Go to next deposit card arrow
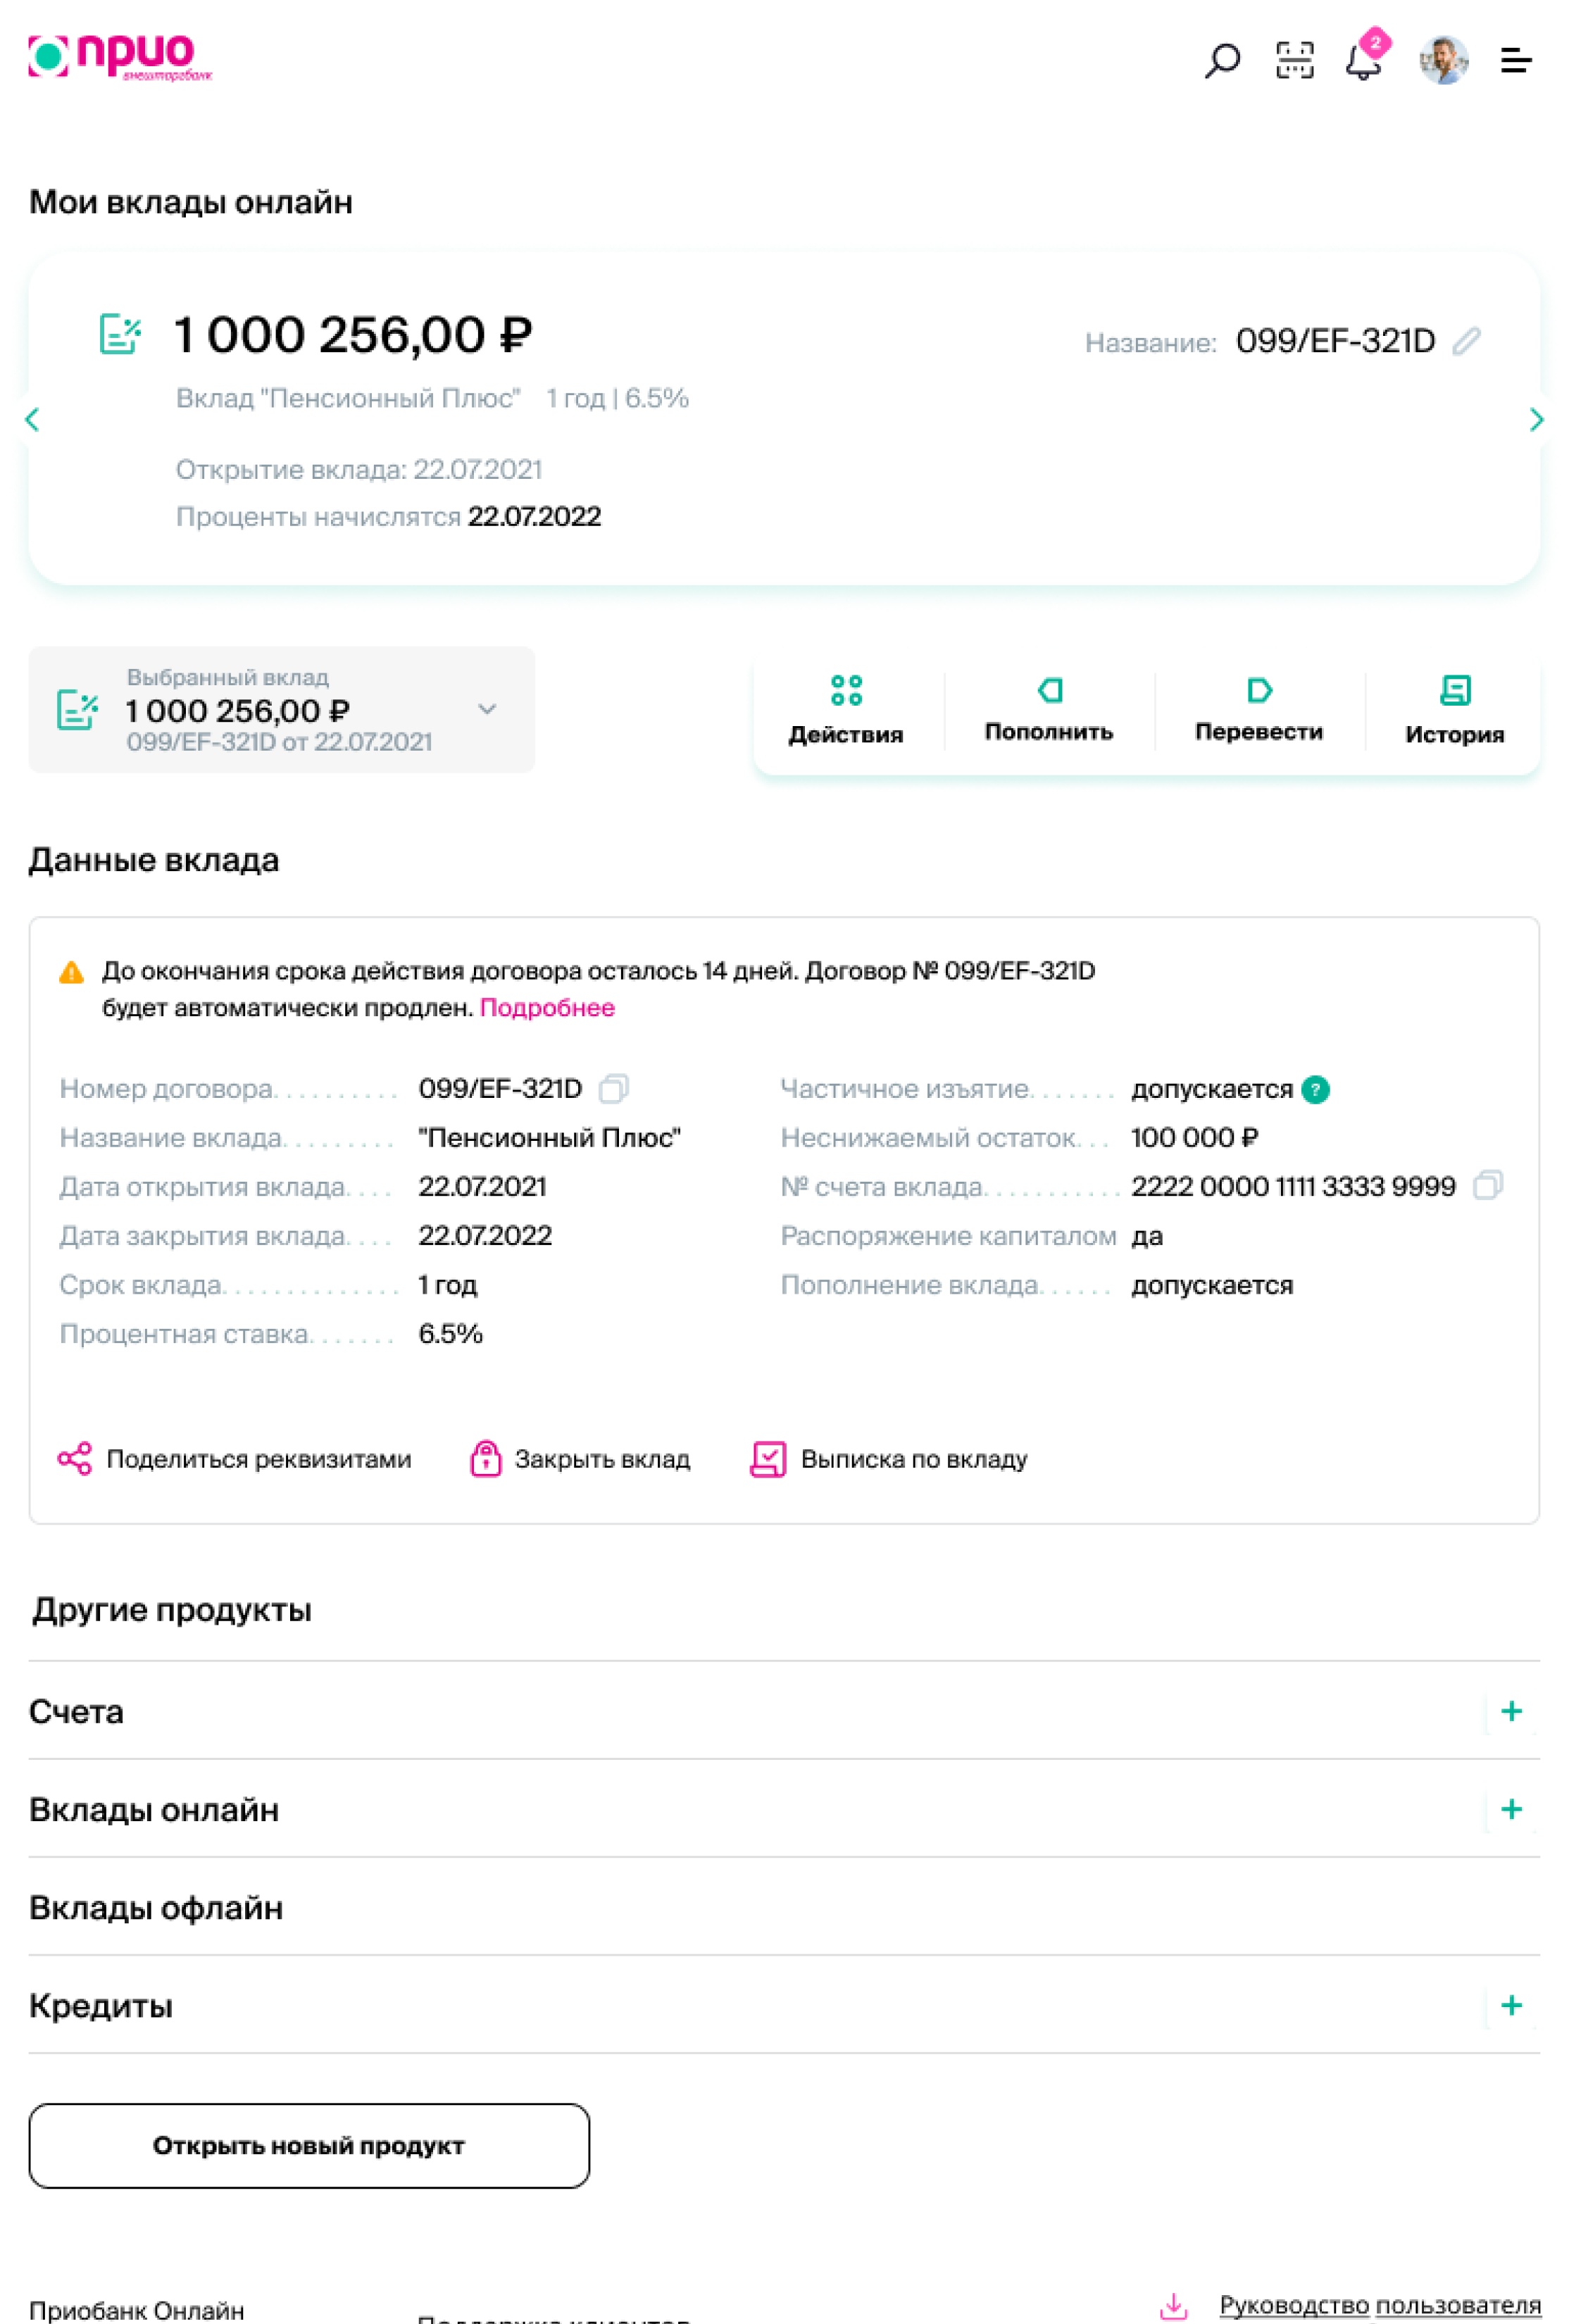 click(1536, 419)
